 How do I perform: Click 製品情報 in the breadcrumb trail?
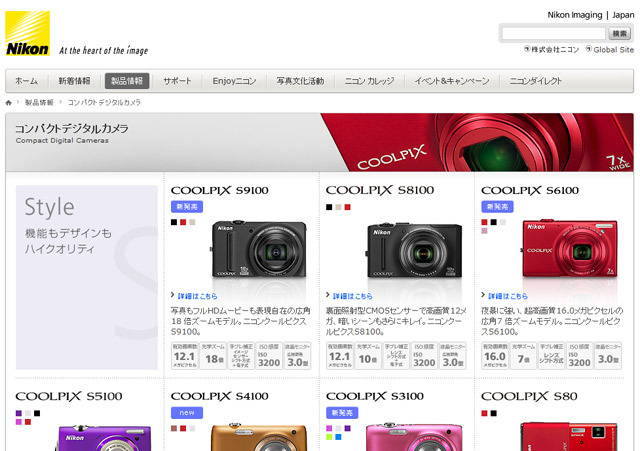click(39, 102)
